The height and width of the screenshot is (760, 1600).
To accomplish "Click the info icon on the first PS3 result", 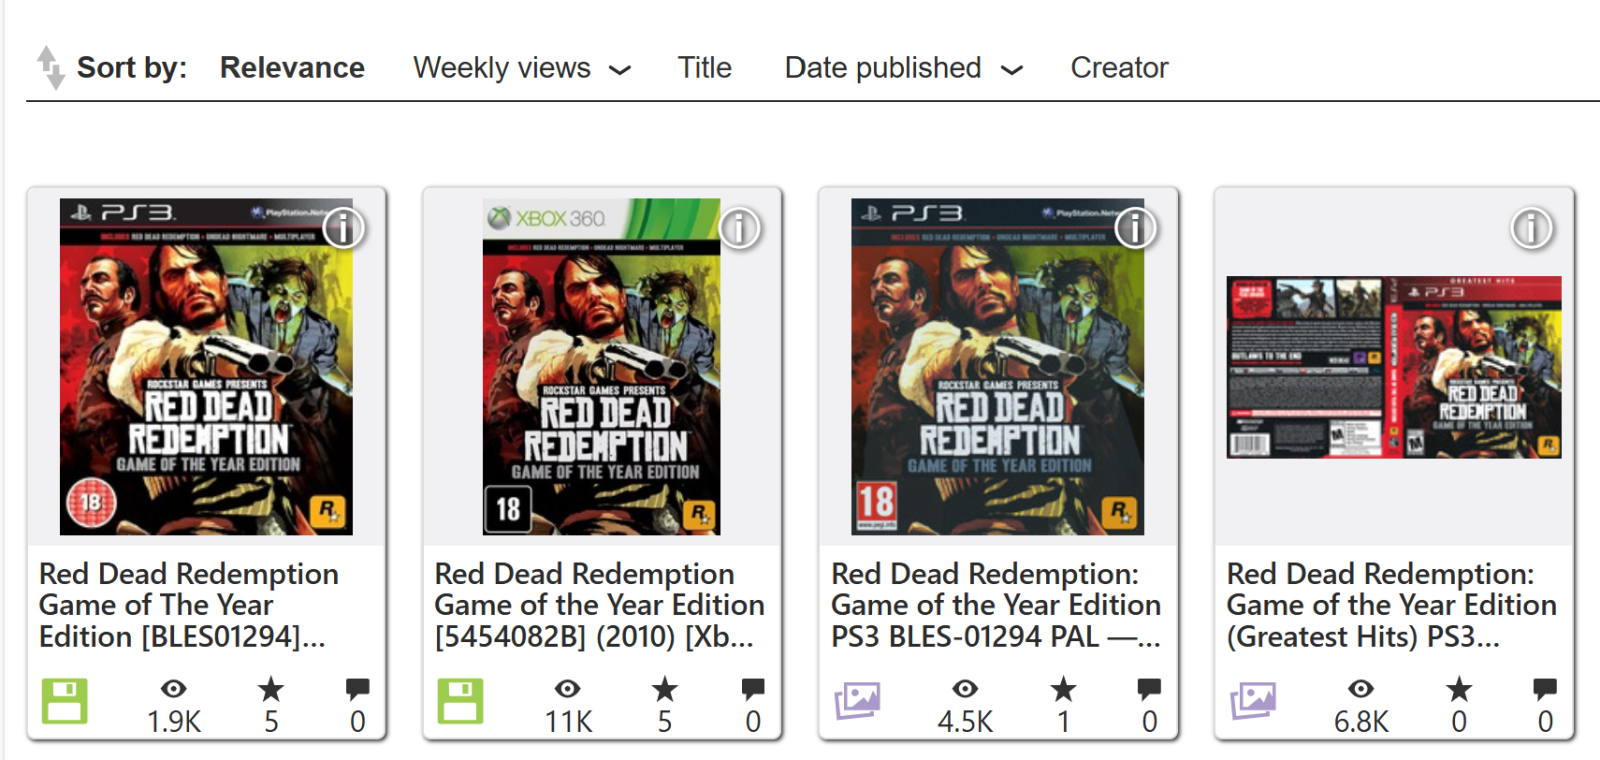I will pyautogui.click(x=343, y=228).
